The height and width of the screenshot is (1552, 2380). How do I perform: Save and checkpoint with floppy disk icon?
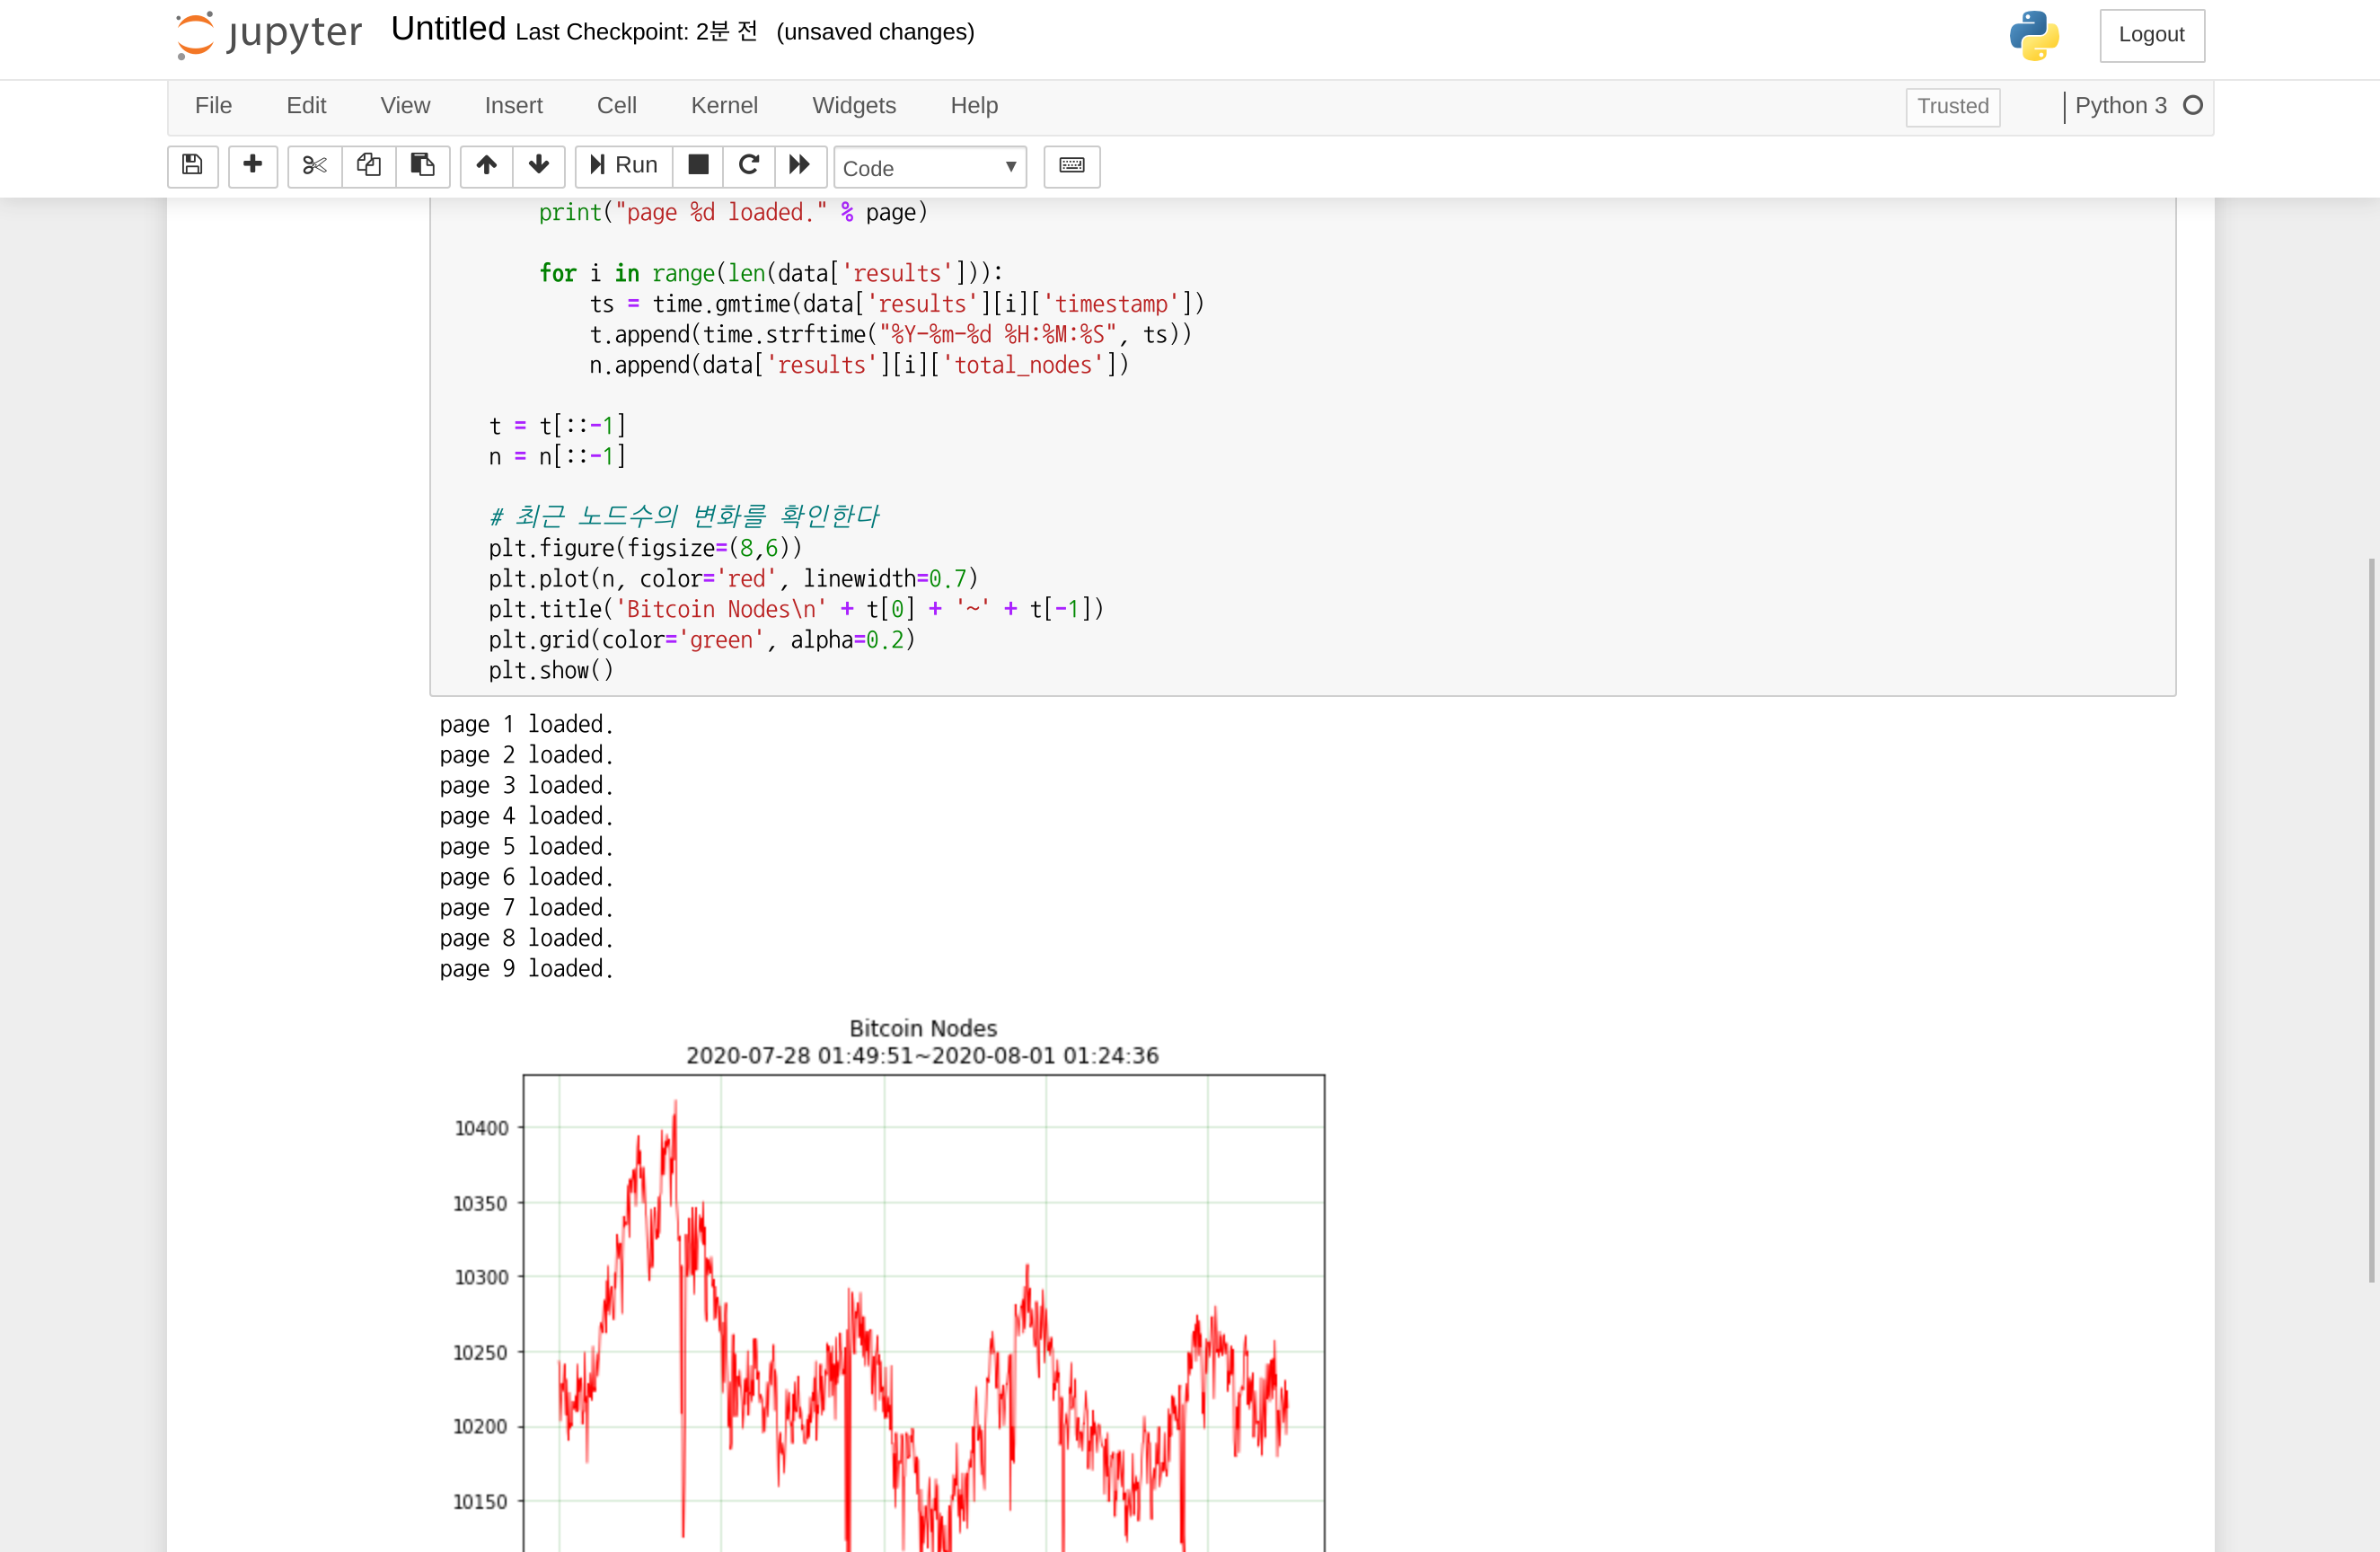(x=192, y=165)
